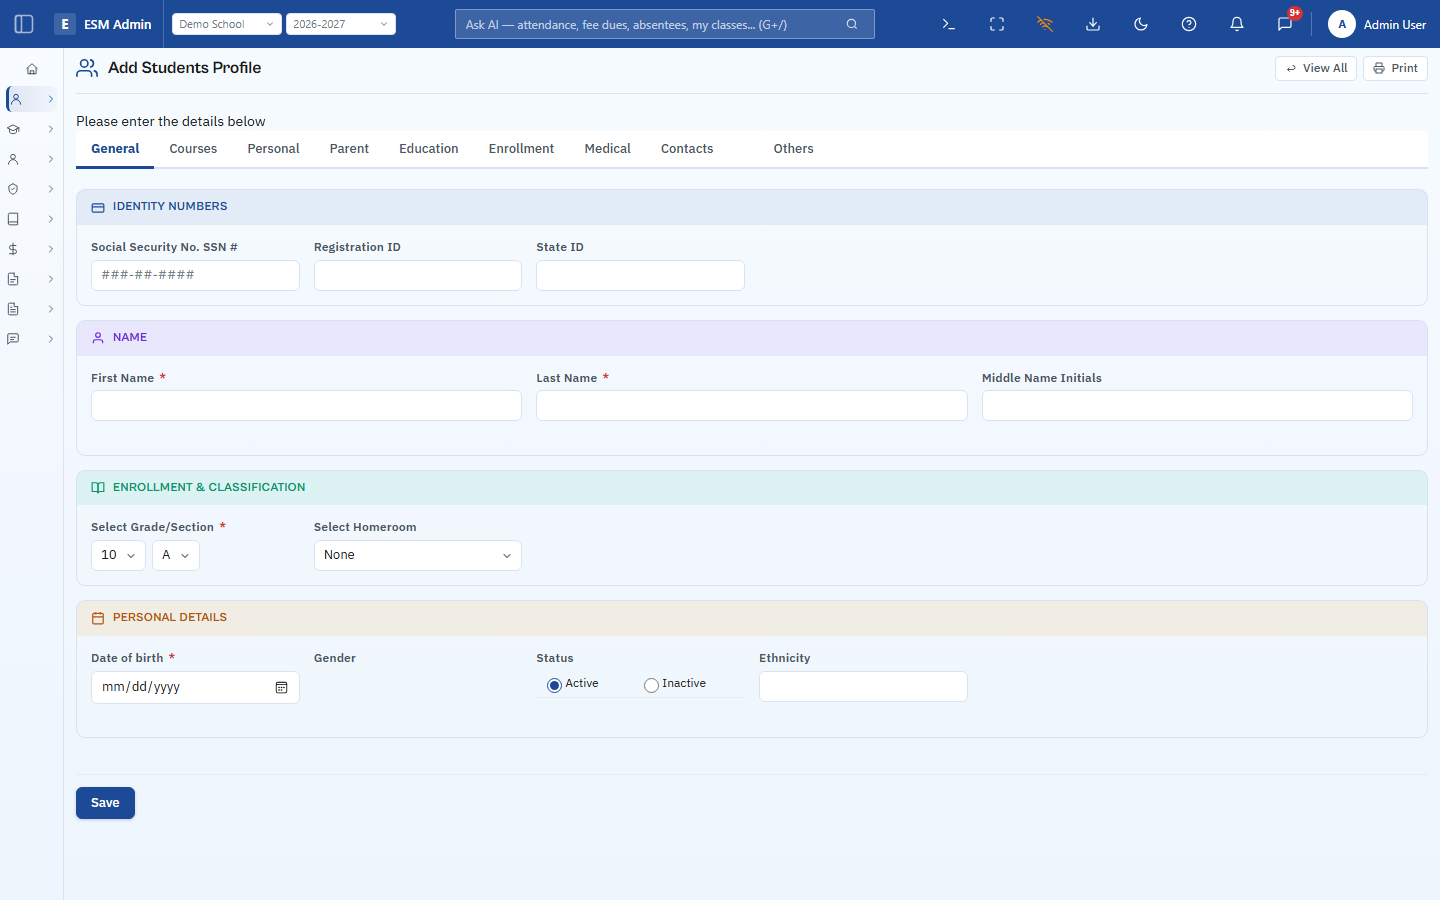Click search magnifier in Ask AI bar
The width and height of the screenshot is (1440, 900).
click(x=852, y=24)
